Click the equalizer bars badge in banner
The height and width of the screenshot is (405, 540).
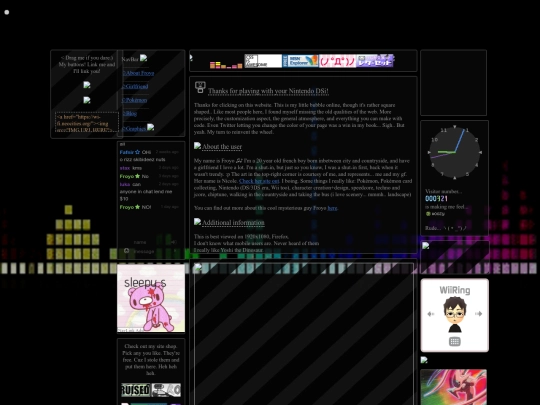pos(226,65)
